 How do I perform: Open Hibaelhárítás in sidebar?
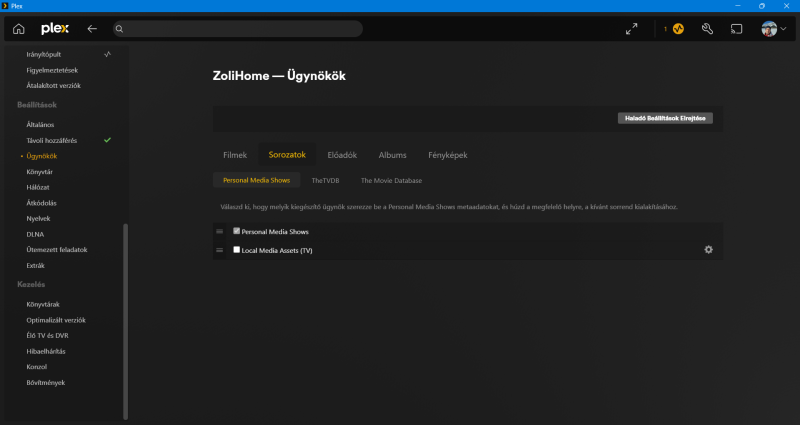(45, 351)
